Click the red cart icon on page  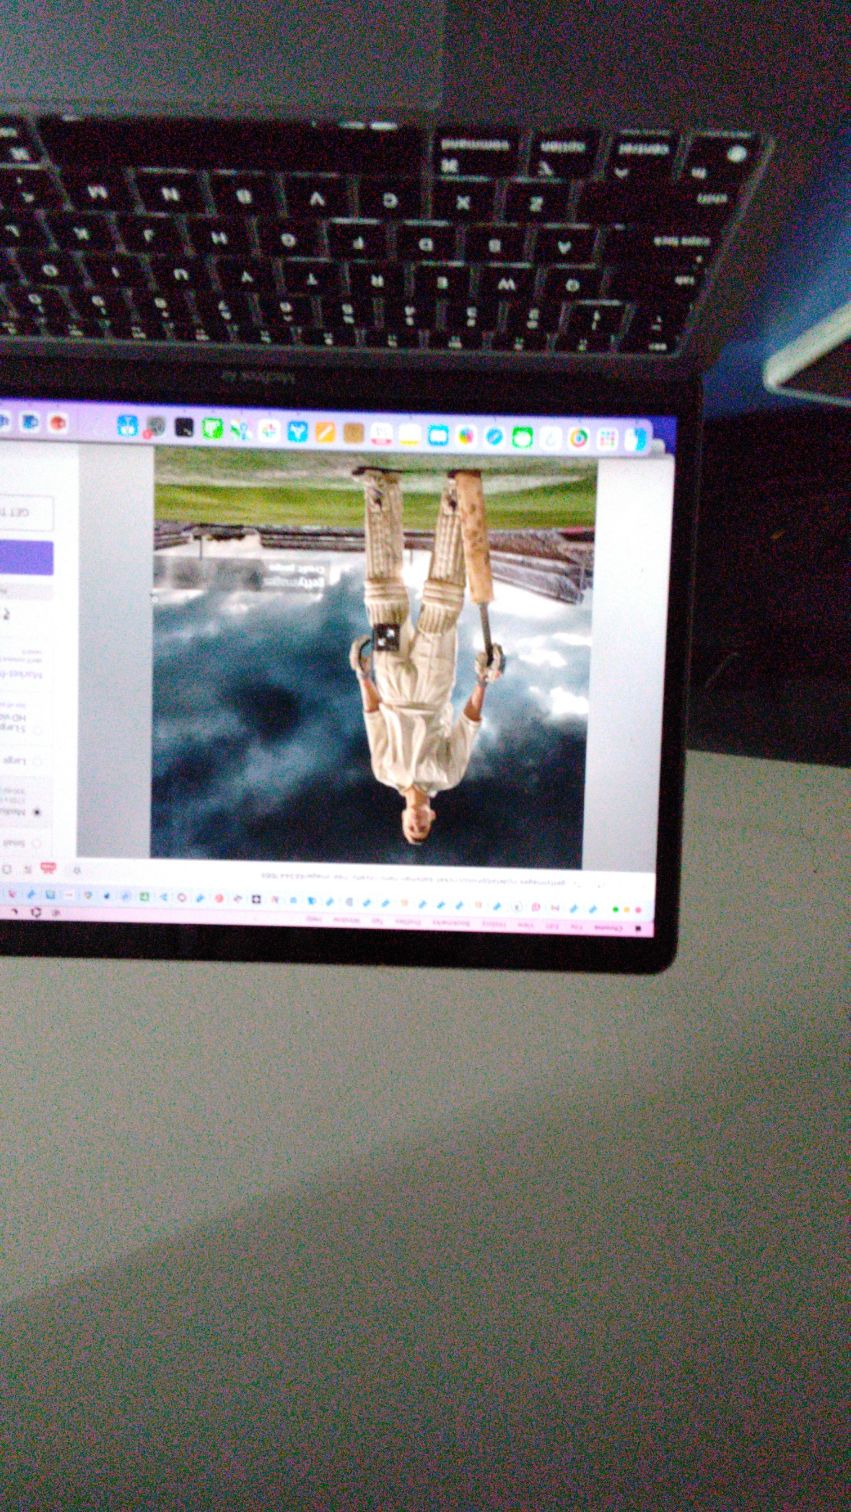pyautogui.click(x=47, y=868)
